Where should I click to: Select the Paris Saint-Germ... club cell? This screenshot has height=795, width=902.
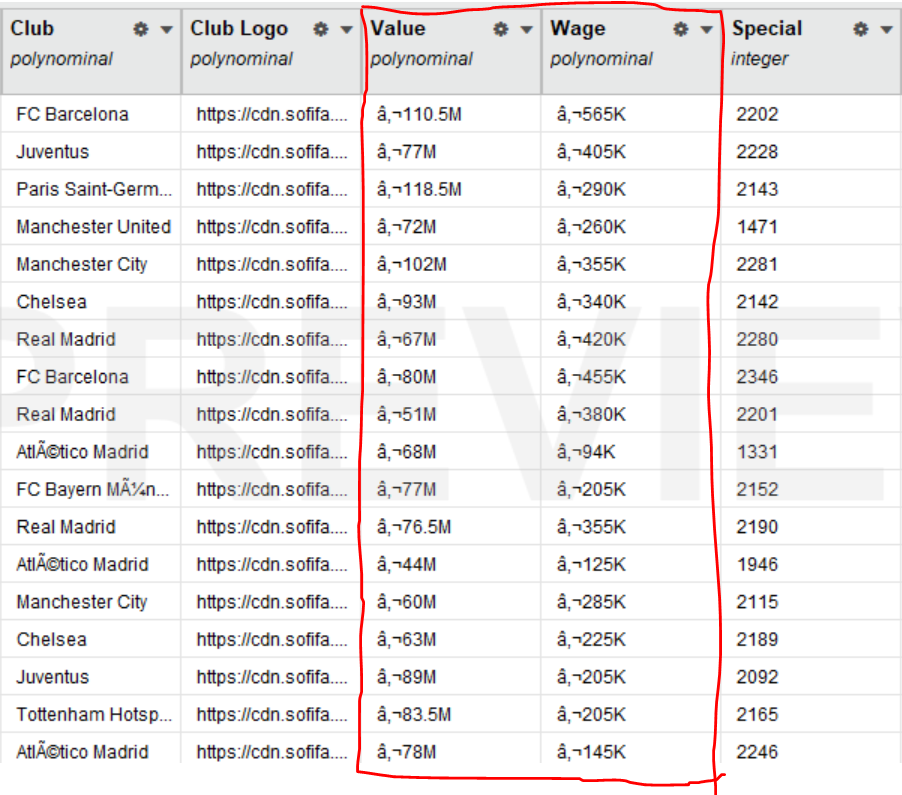[x=94, y=189]
